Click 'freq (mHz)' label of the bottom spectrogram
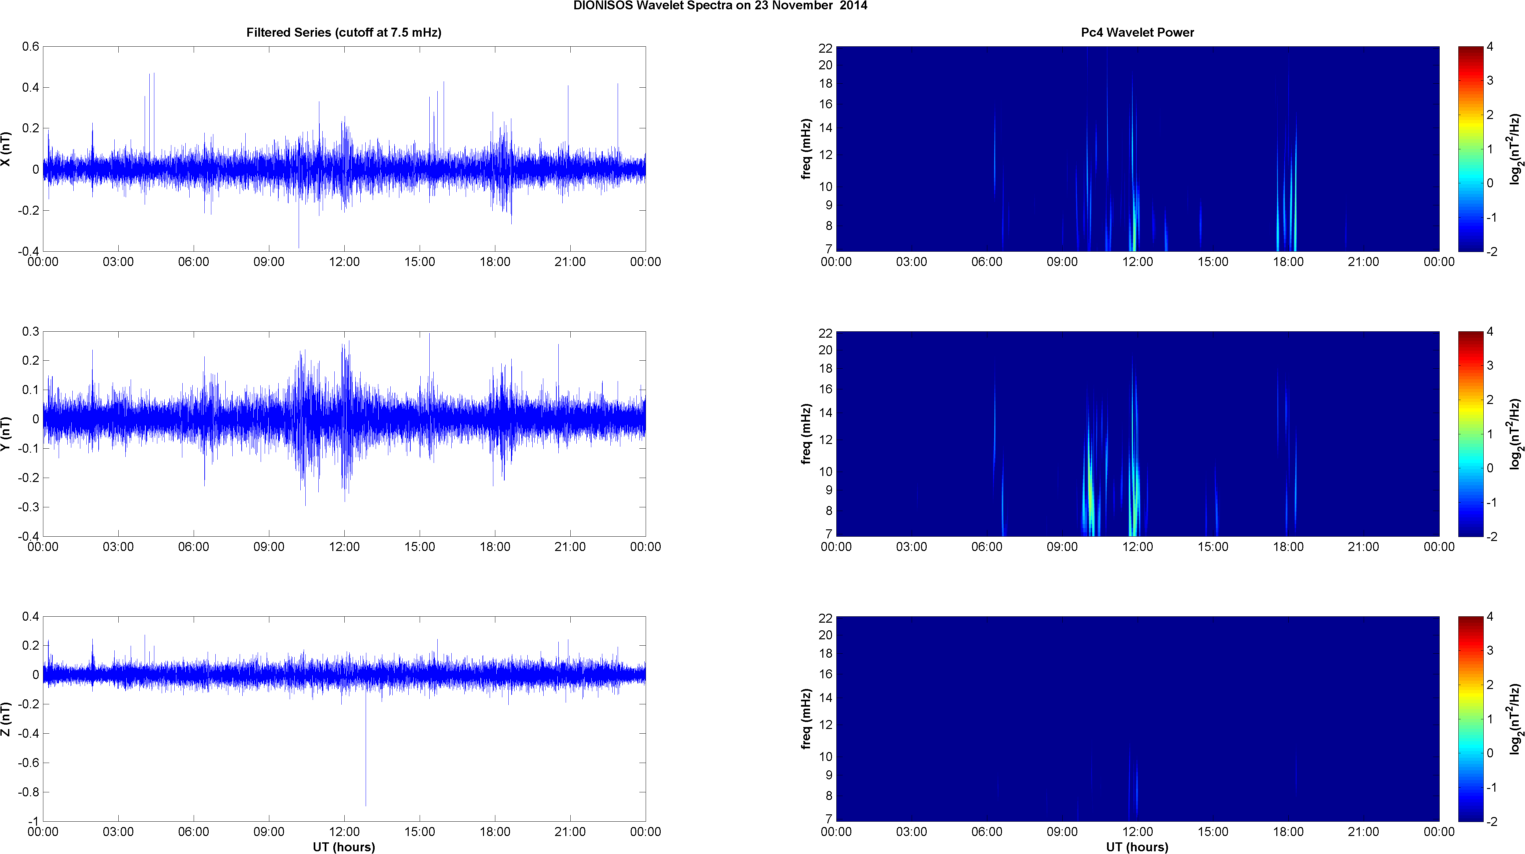Screen dimensions: 1525x854 coord(806,719)
